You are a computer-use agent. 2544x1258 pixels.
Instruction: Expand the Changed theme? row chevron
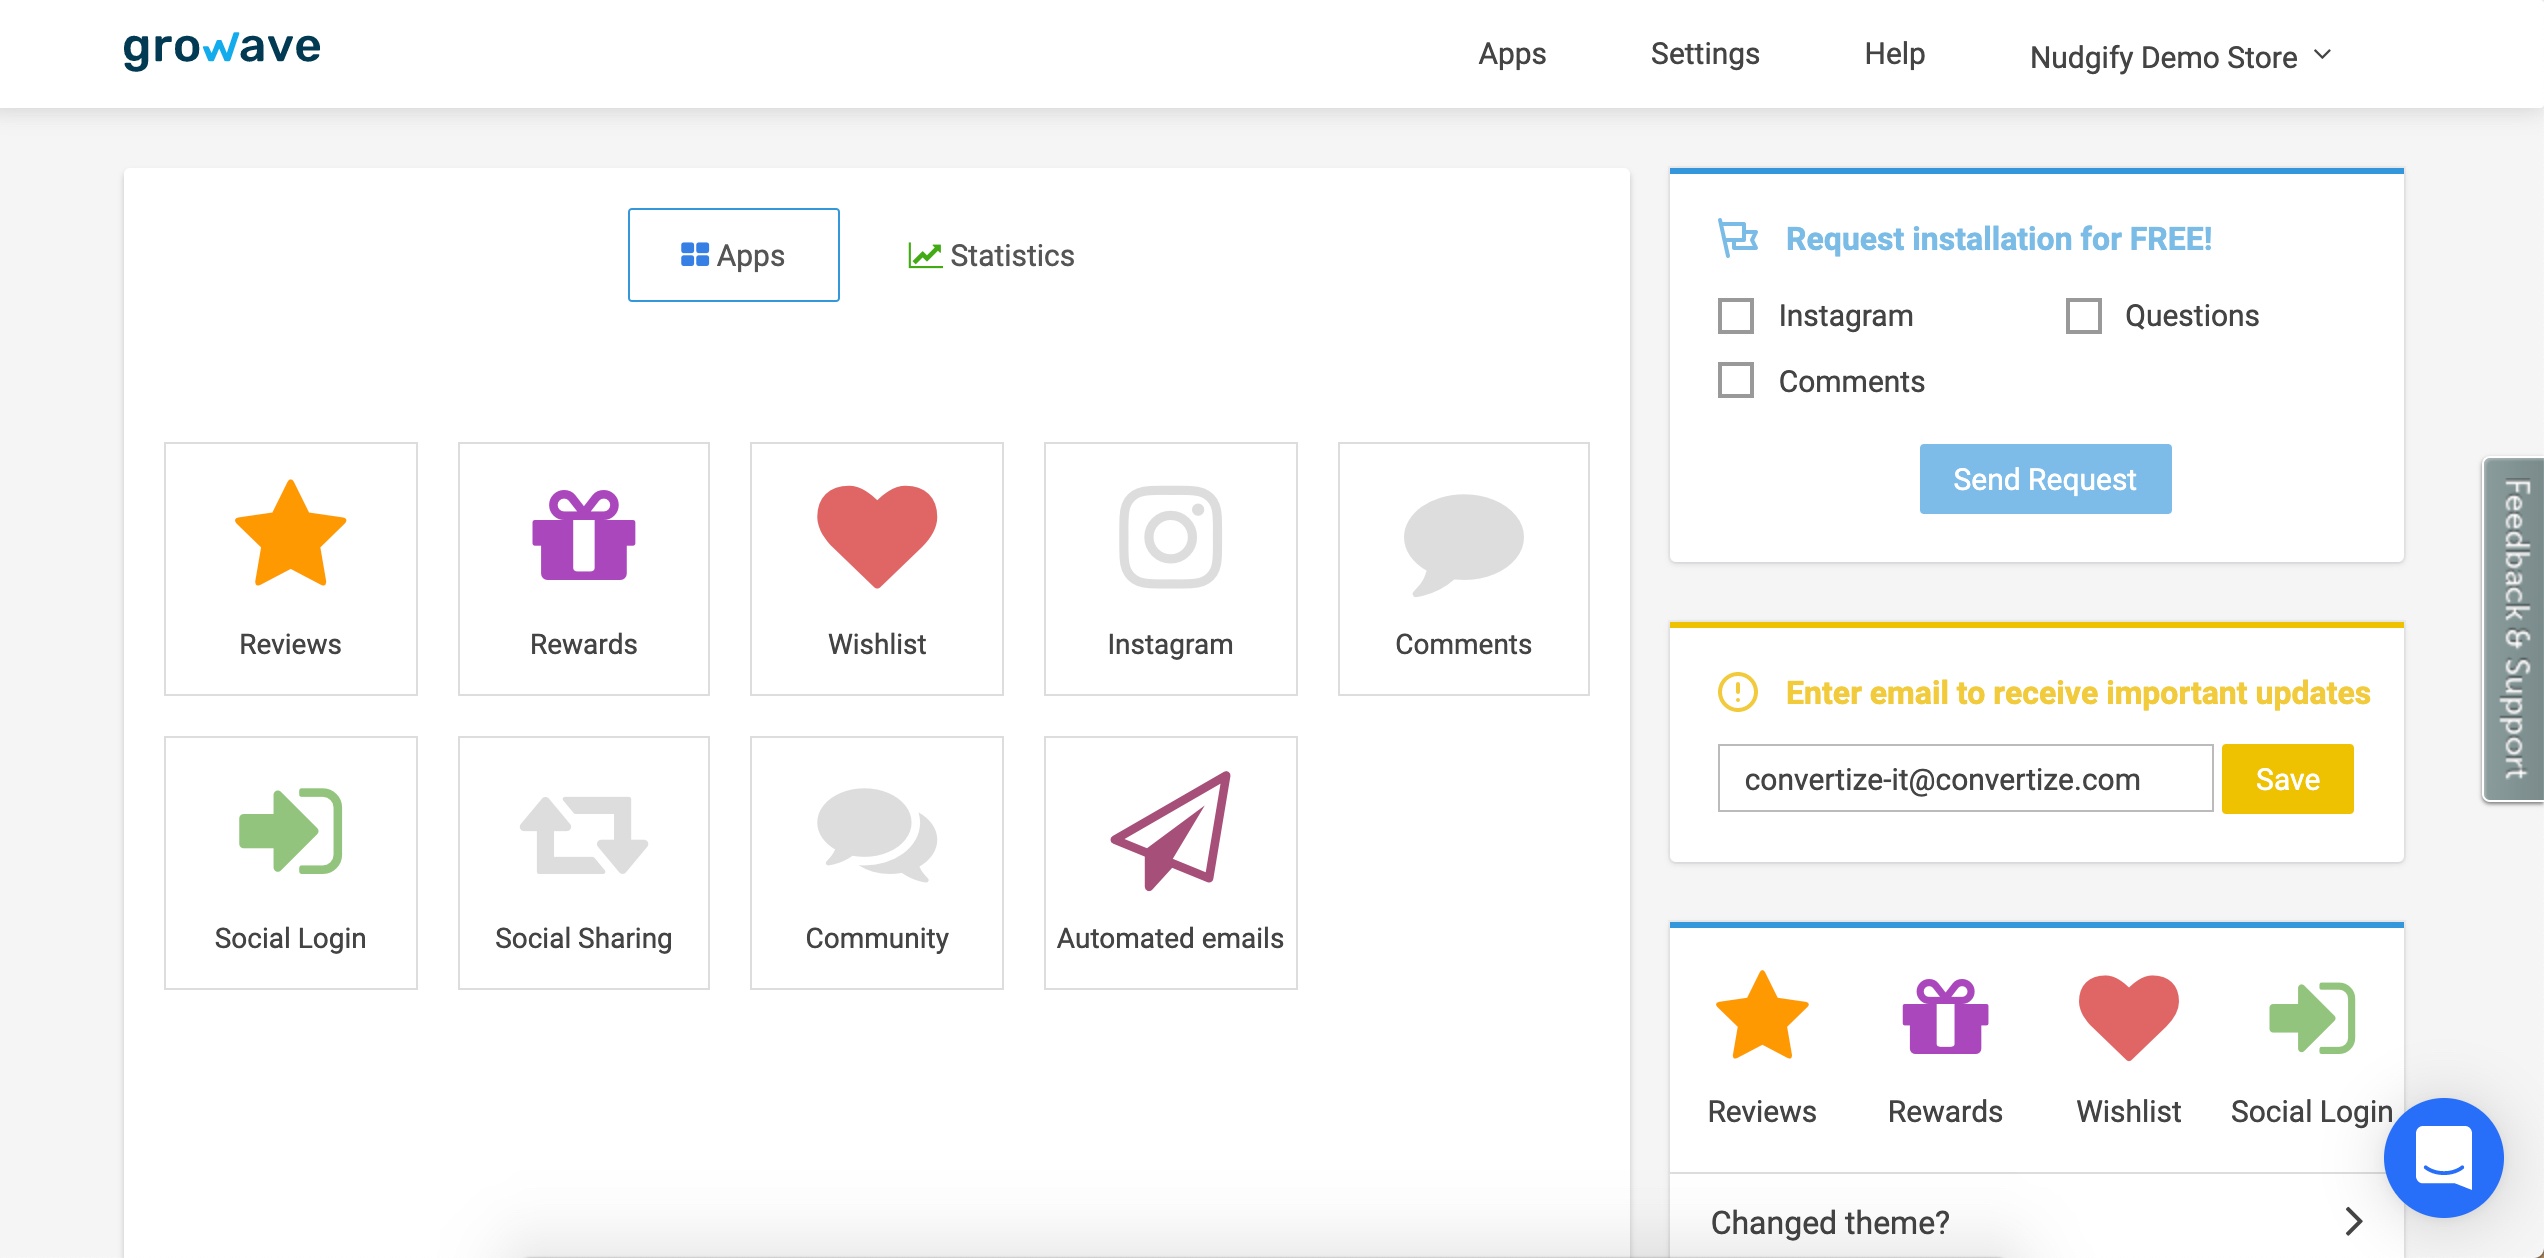click(2354, 1221)
